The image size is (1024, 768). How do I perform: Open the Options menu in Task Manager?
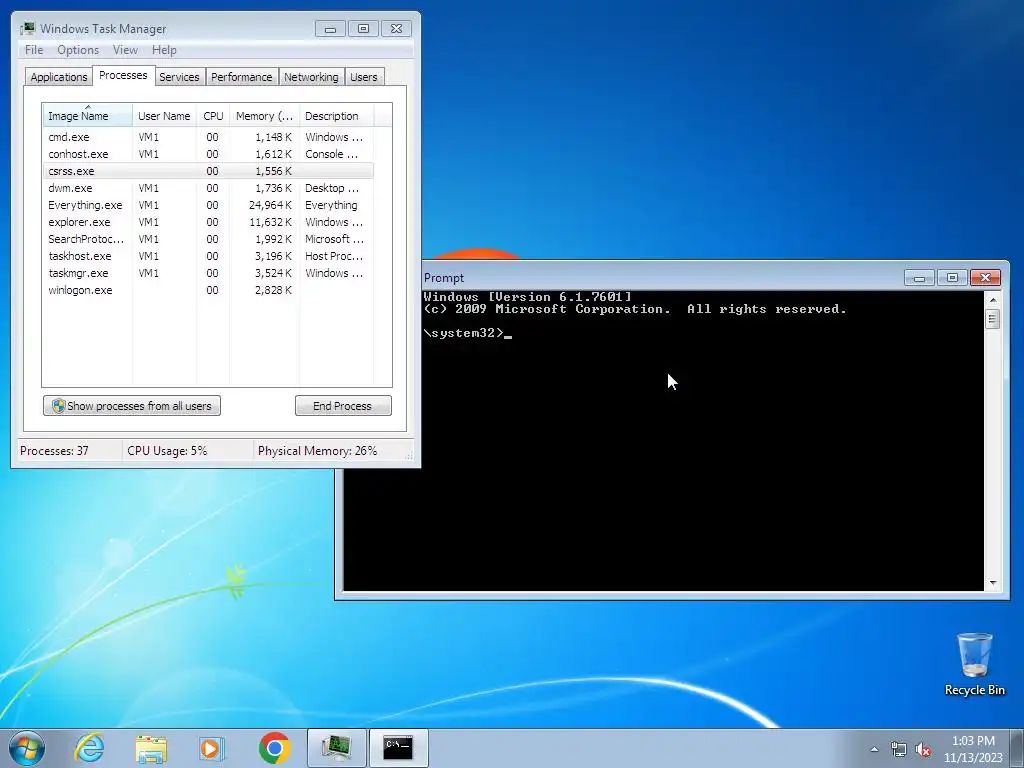point(78,50)
